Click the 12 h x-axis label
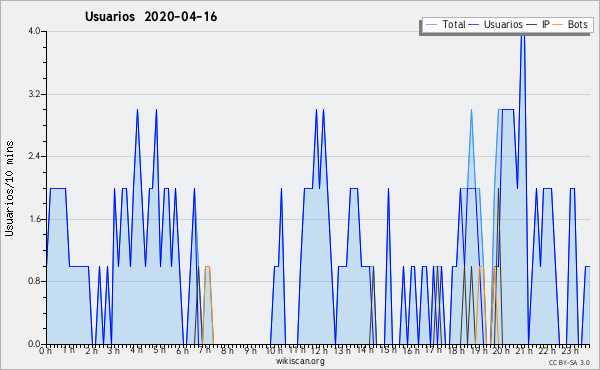The width and height of the screenshot is (600, 370). coord(319,350)
